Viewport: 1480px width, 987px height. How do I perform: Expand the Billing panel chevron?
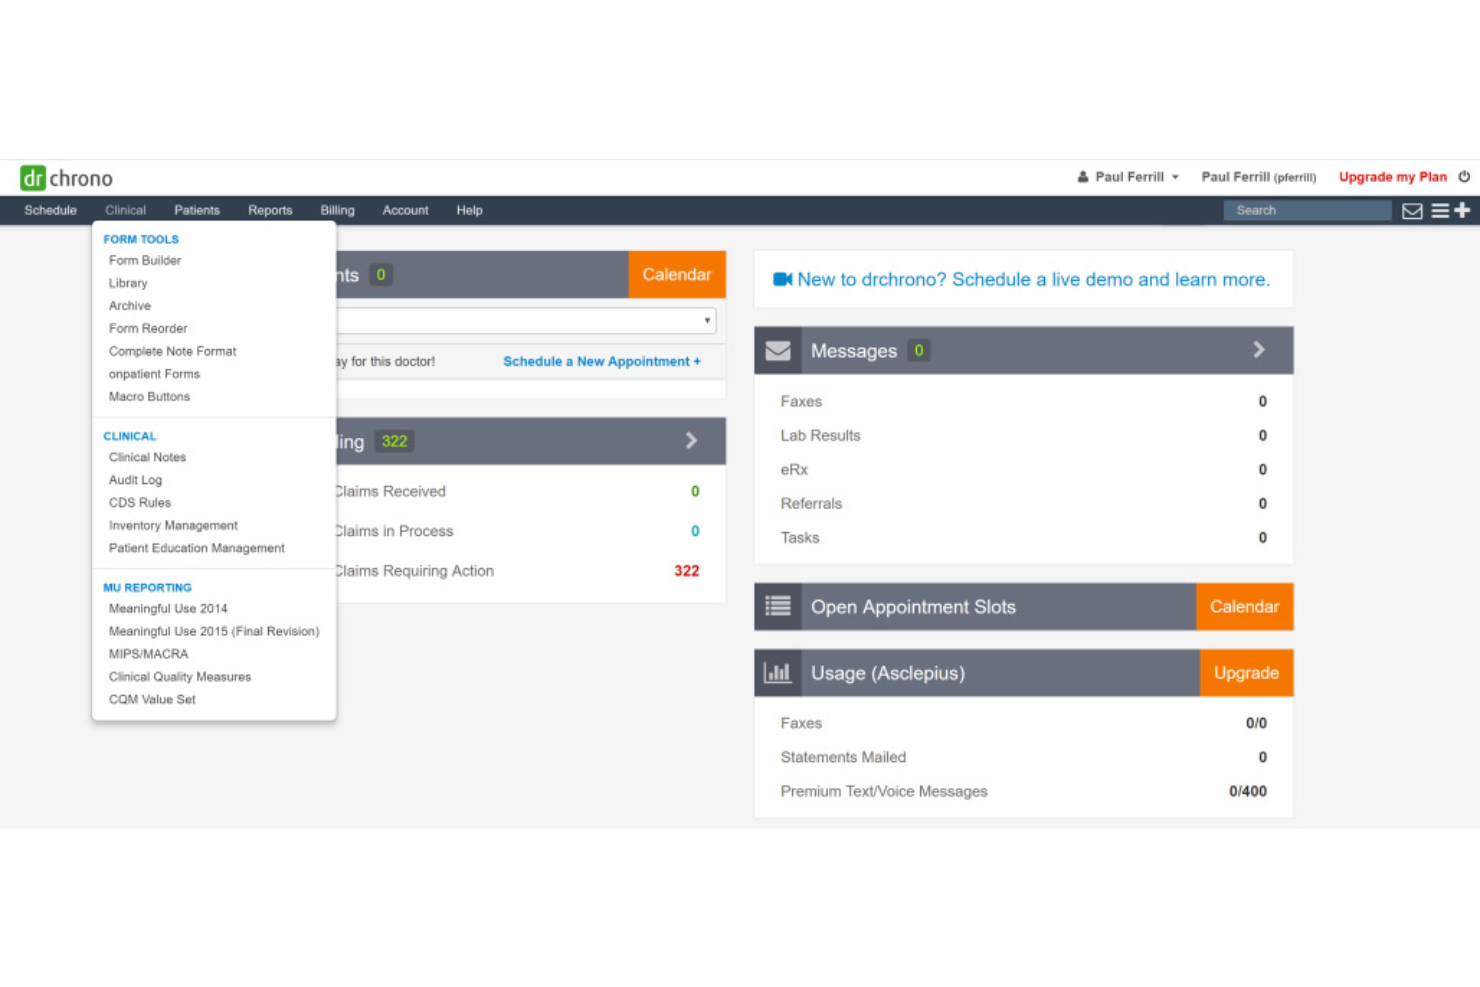(691, 440)
